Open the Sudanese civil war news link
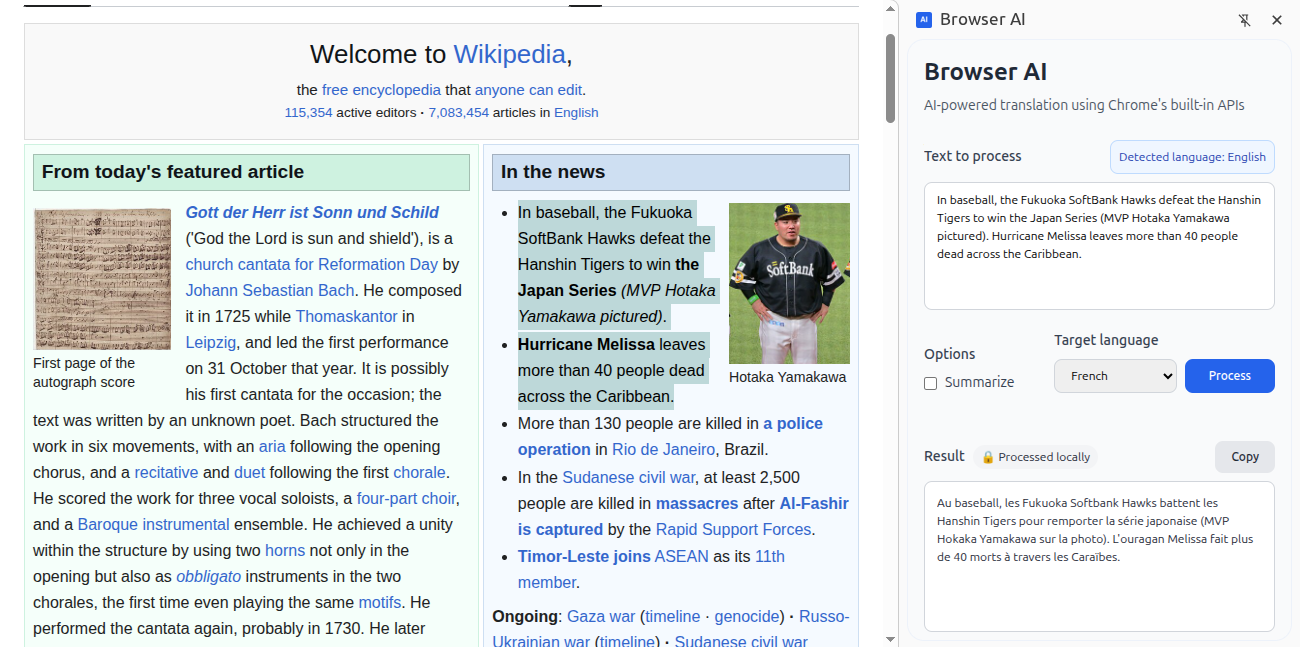 tap(628, 477)
